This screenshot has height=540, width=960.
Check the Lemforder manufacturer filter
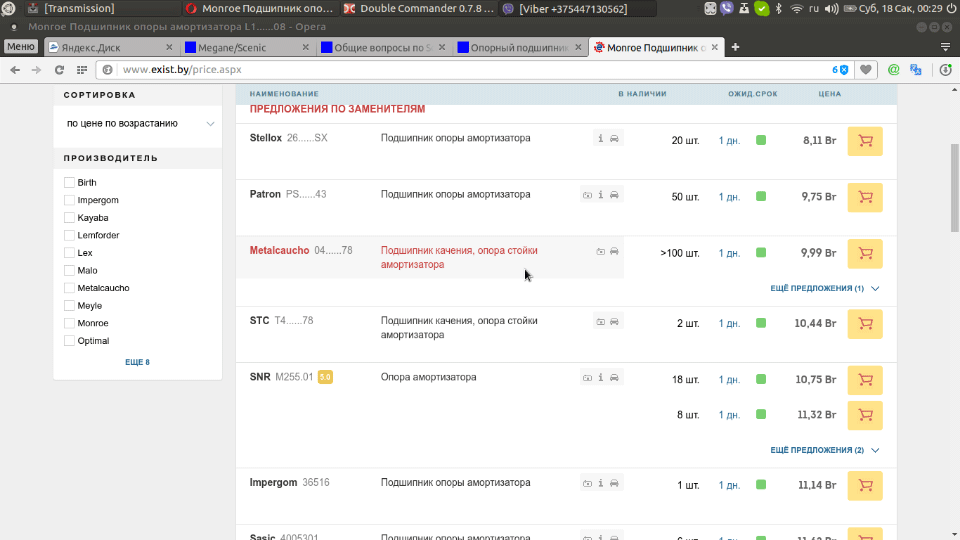[x=69, y=235]
